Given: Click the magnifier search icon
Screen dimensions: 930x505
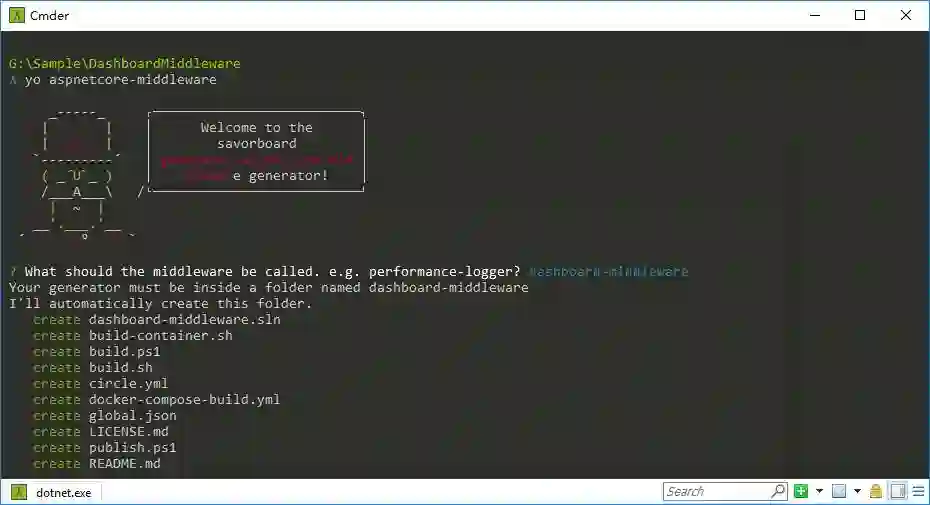Looking at the screenshot, I should [x=778, y=491].
